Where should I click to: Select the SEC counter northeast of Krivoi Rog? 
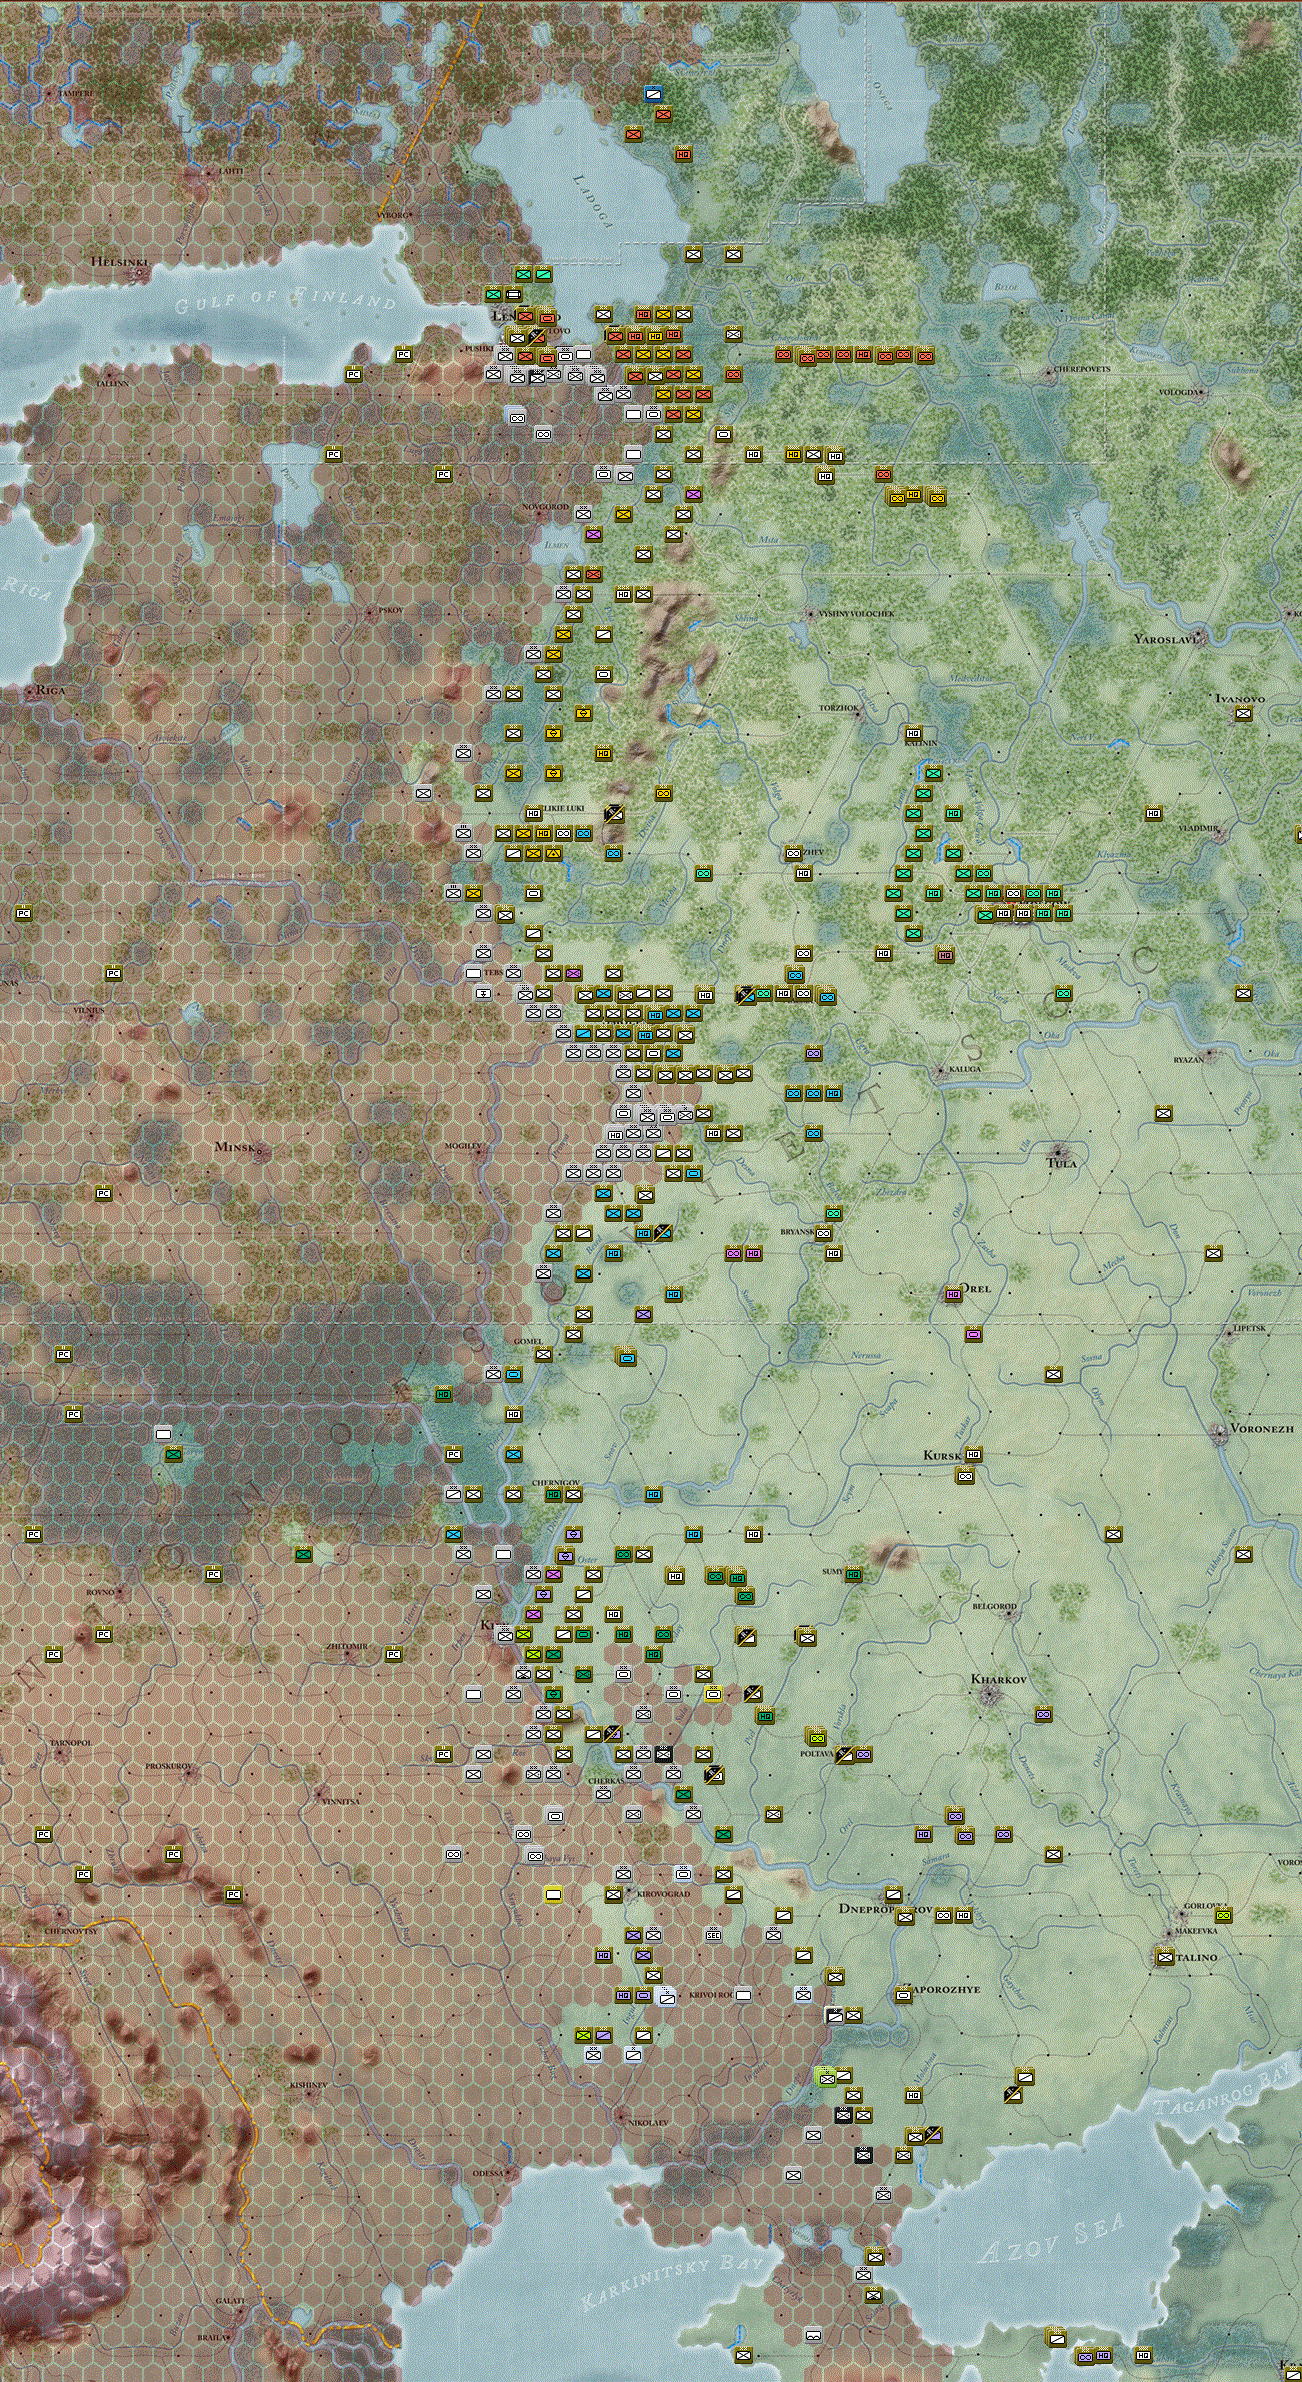[713, 1934]
